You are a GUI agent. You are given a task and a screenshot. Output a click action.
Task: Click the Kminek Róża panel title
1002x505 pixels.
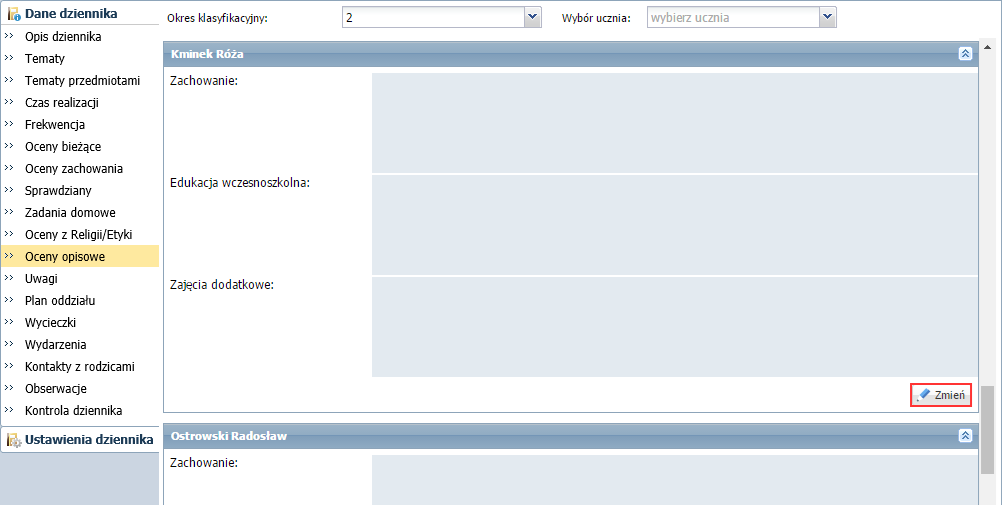point(207,54)
